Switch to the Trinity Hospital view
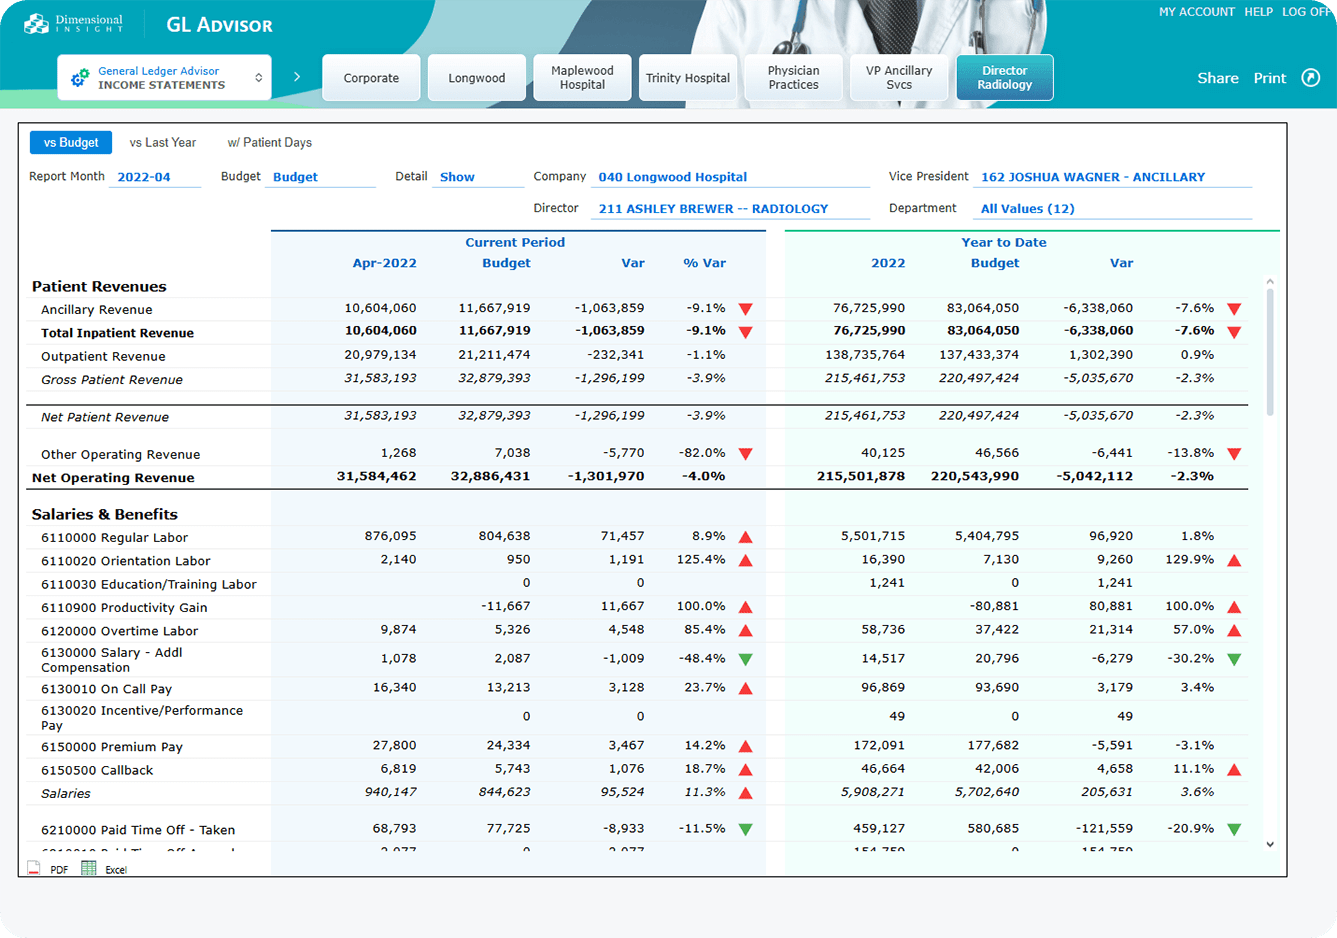Image resolution: width=1337 pixels, height=938 pixels. 688,77
